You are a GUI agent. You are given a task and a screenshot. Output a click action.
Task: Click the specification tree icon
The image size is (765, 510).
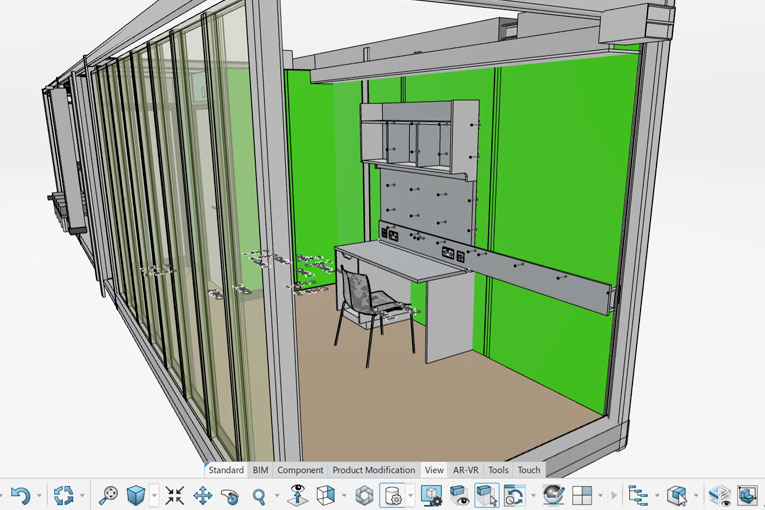pos(638,495)
